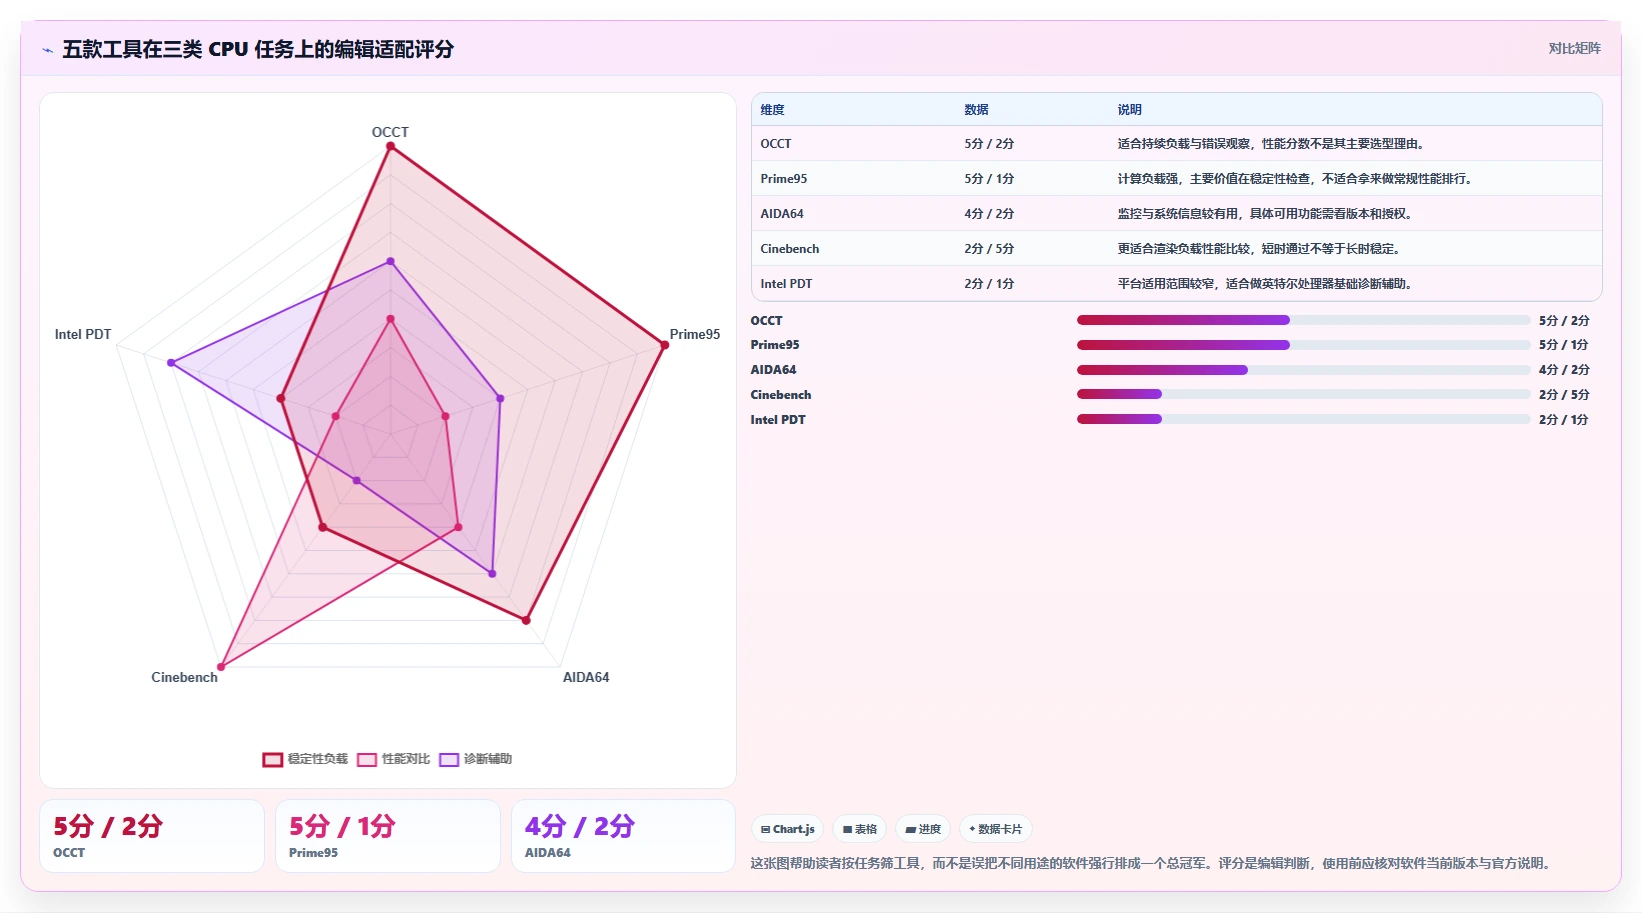Toggle the 稳定性负载 legend series
This screenshot has width=1642, height=913.
tap(305, 759)
